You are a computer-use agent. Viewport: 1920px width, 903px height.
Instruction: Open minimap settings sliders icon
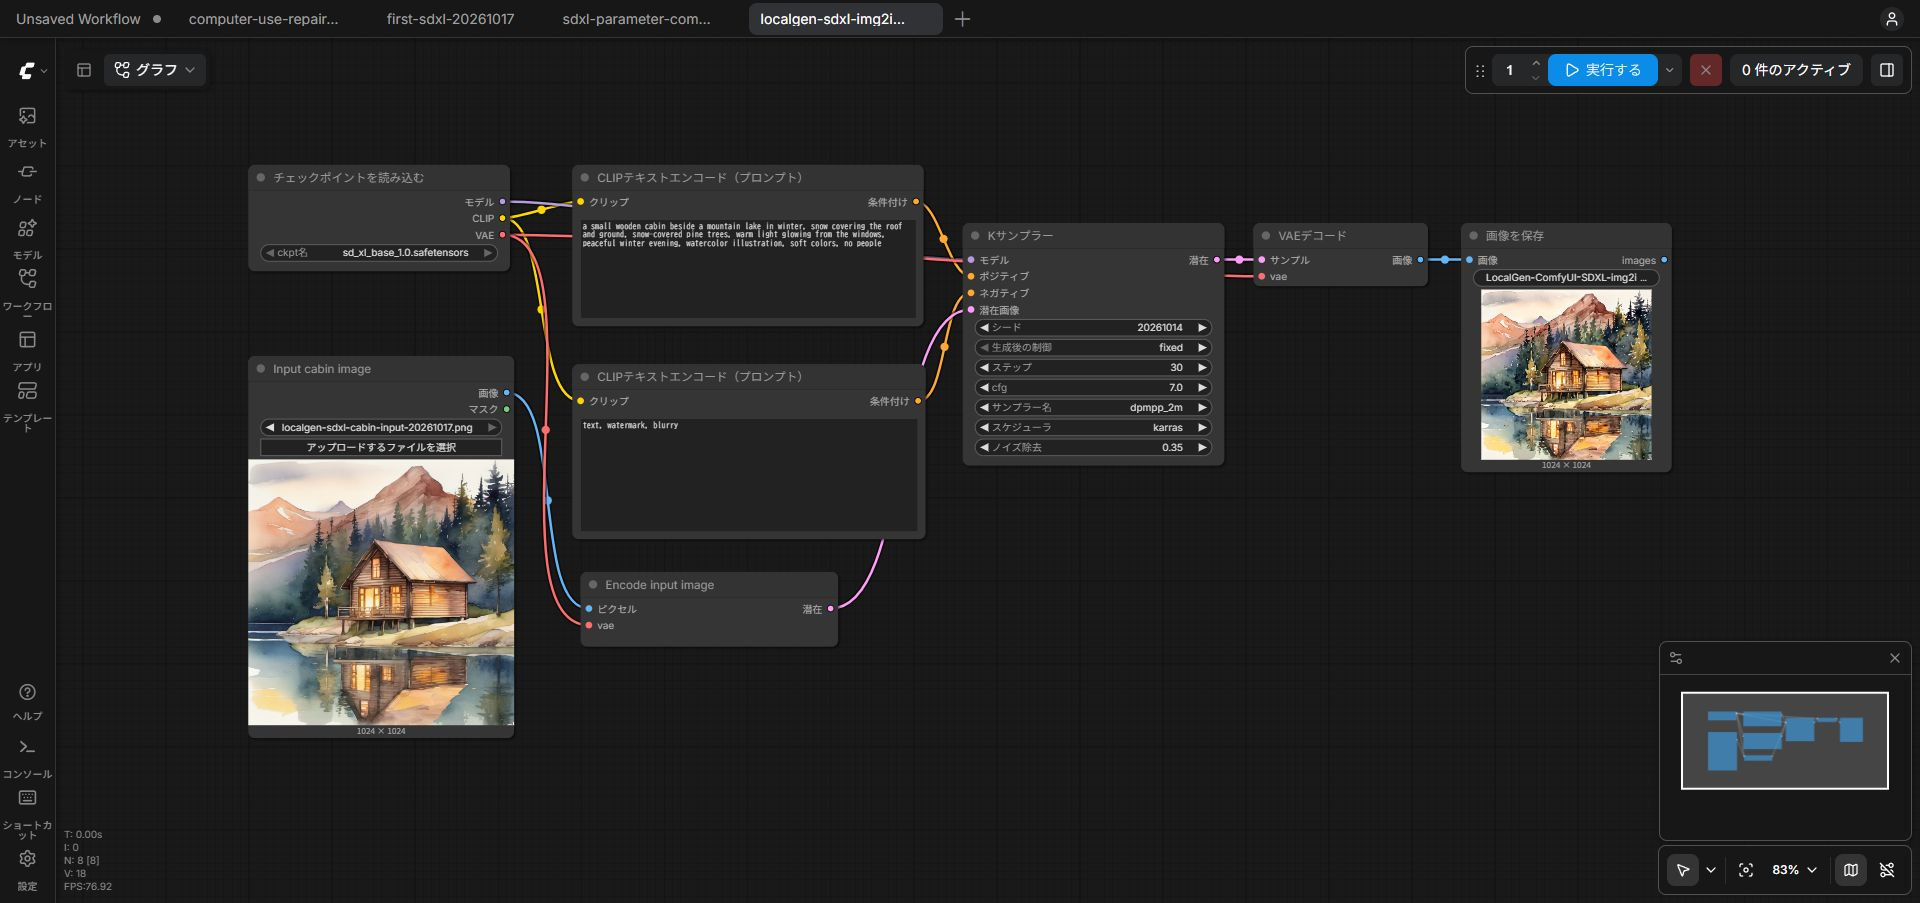tap(1676, 658)
